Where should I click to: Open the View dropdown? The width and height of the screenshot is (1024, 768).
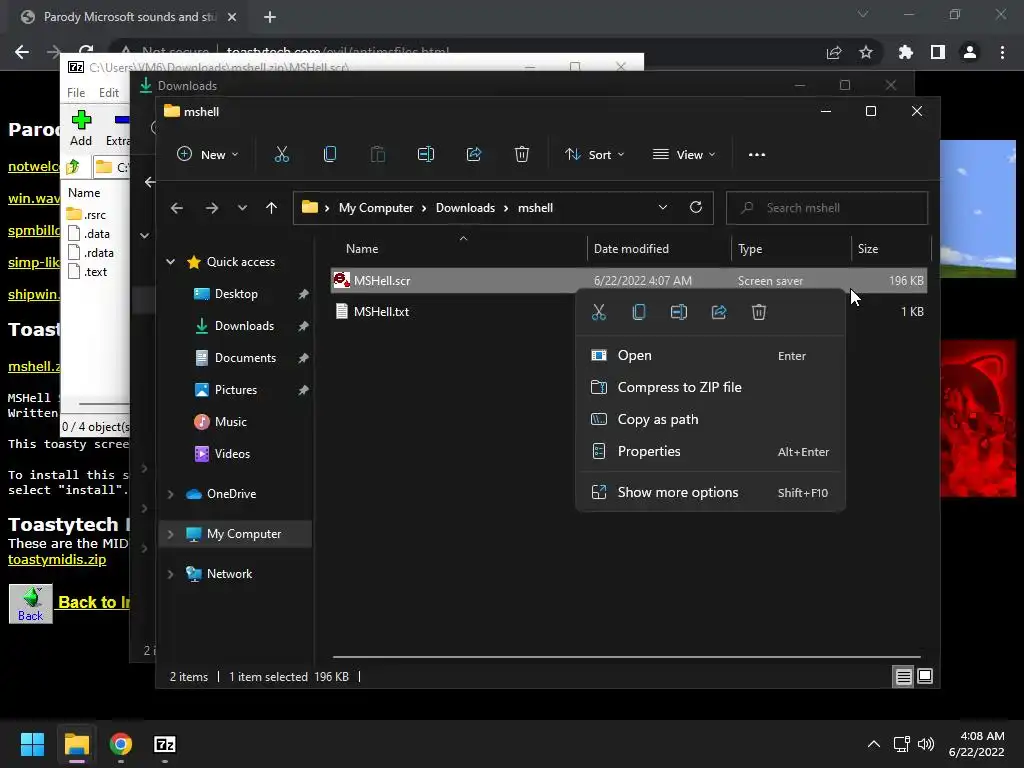point(684,155)
